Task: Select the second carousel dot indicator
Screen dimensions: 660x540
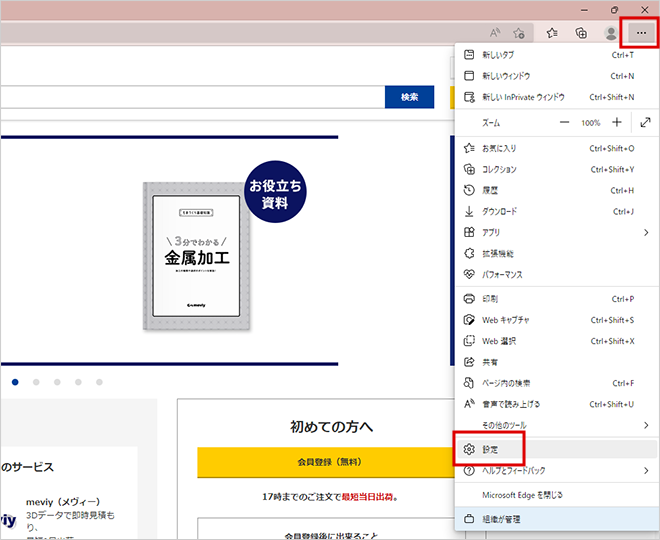Action: pyautogui.click(x=36, y=382)
